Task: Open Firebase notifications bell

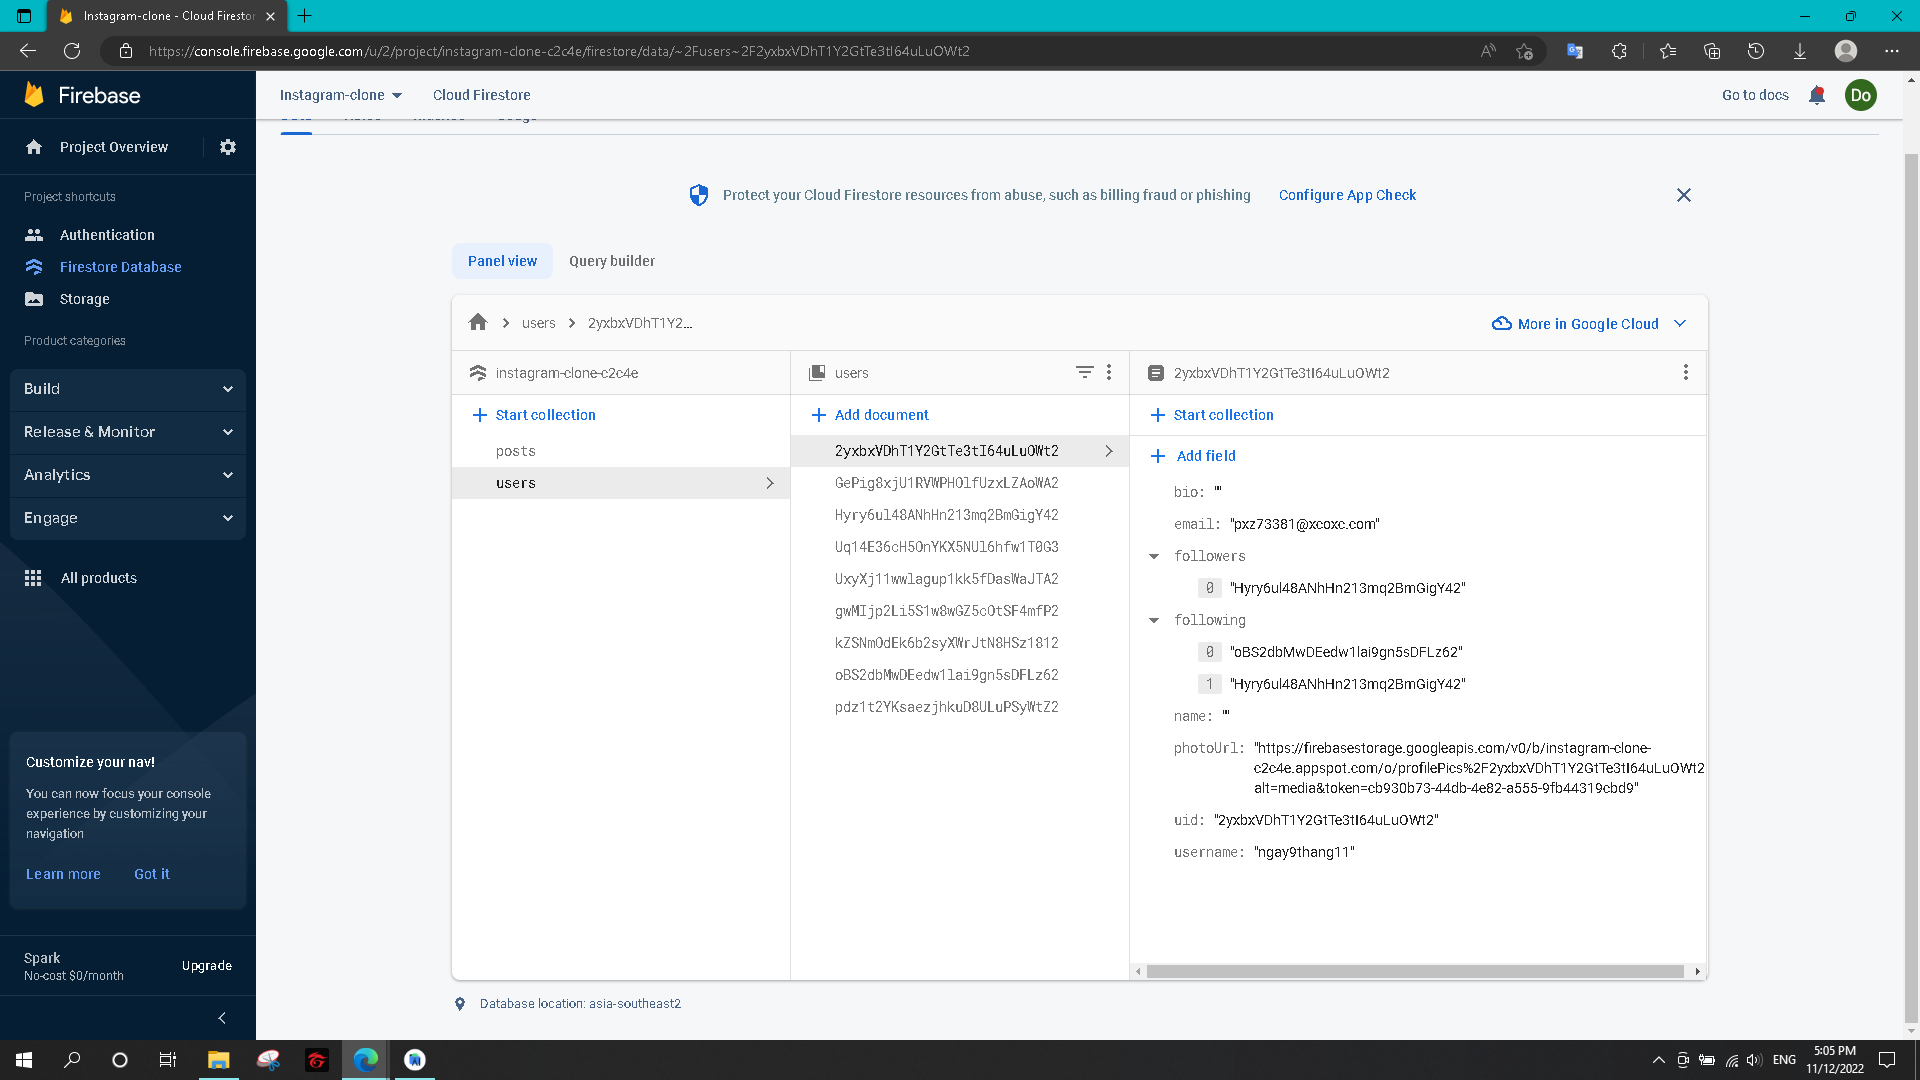Action: click(1817, 95)
